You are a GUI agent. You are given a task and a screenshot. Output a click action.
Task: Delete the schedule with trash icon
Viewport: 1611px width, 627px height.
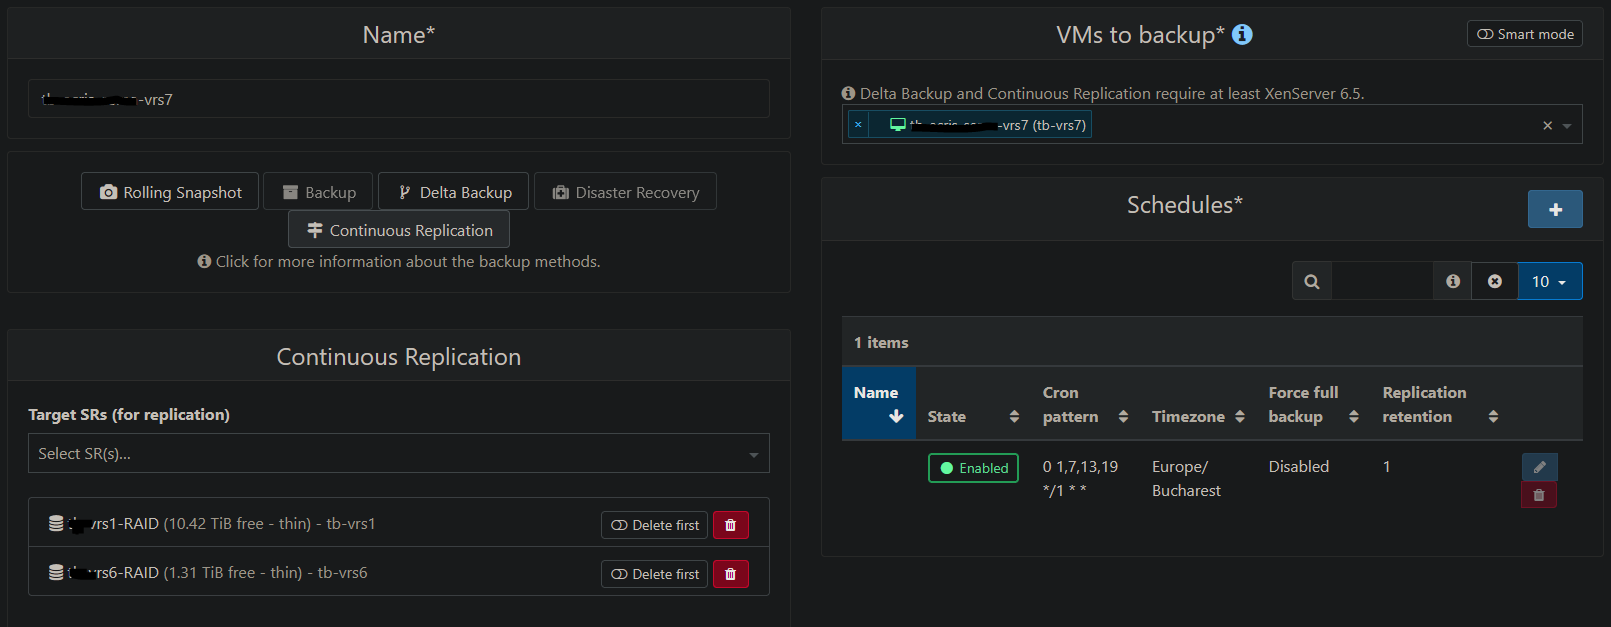(x=1539, y=495)
